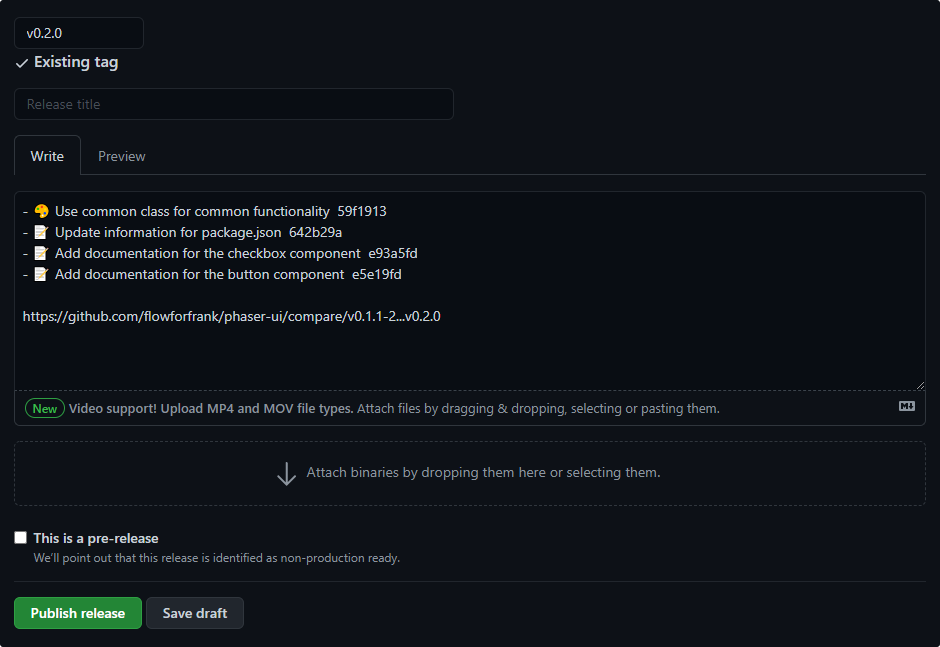This screenshot has height=647, width=940.
Task: Click the down arrow attach binaries icon
Action: point(286,473)
